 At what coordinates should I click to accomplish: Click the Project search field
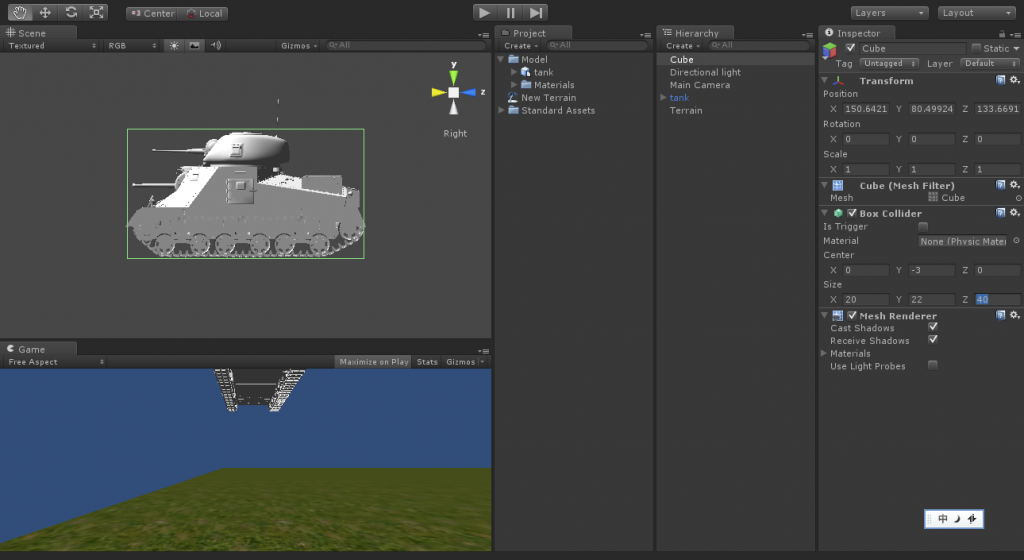[598, 46]
